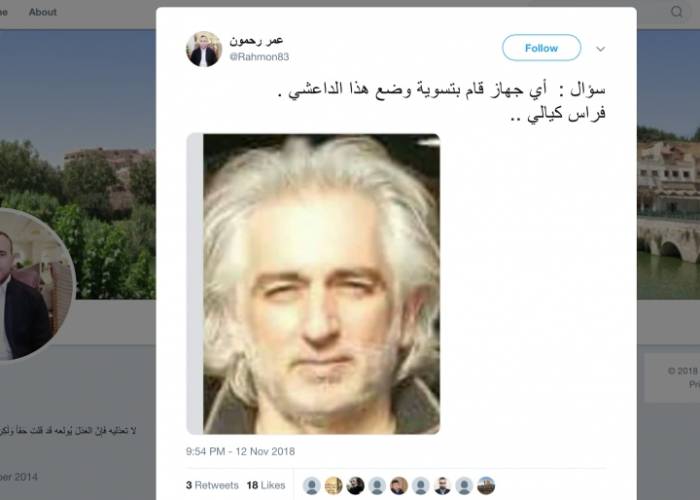Go to the About tab
This screenshot has height=500, width=700.
tap(42, 12)
